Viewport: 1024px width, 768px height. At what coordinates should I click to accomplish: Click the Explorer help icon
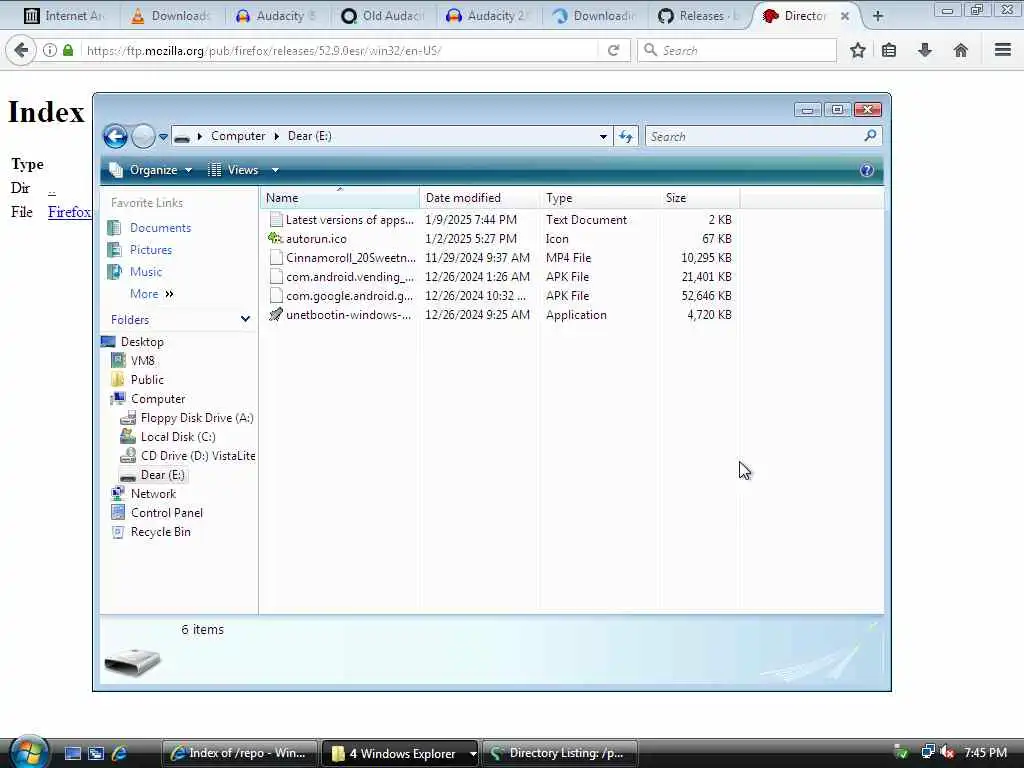coord(867,170)
